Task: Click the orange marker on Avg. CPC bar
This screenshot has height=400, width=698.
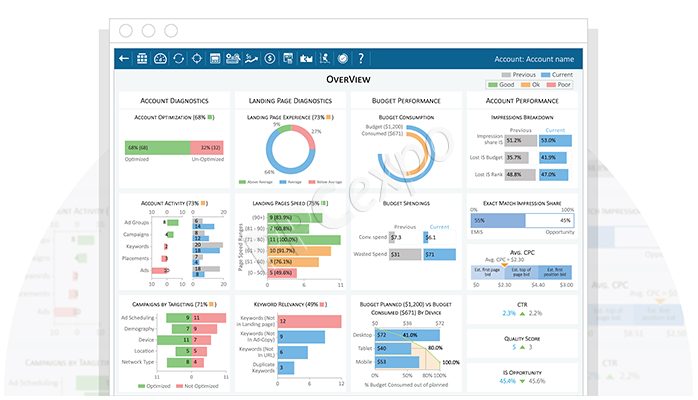Action: [x=504, y=265]
